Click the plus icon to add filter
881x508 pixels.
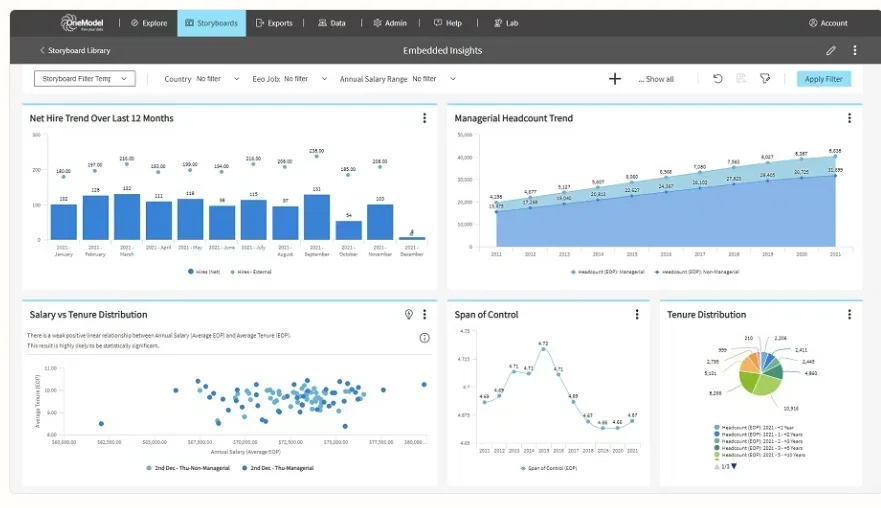(x=615, y=79)
